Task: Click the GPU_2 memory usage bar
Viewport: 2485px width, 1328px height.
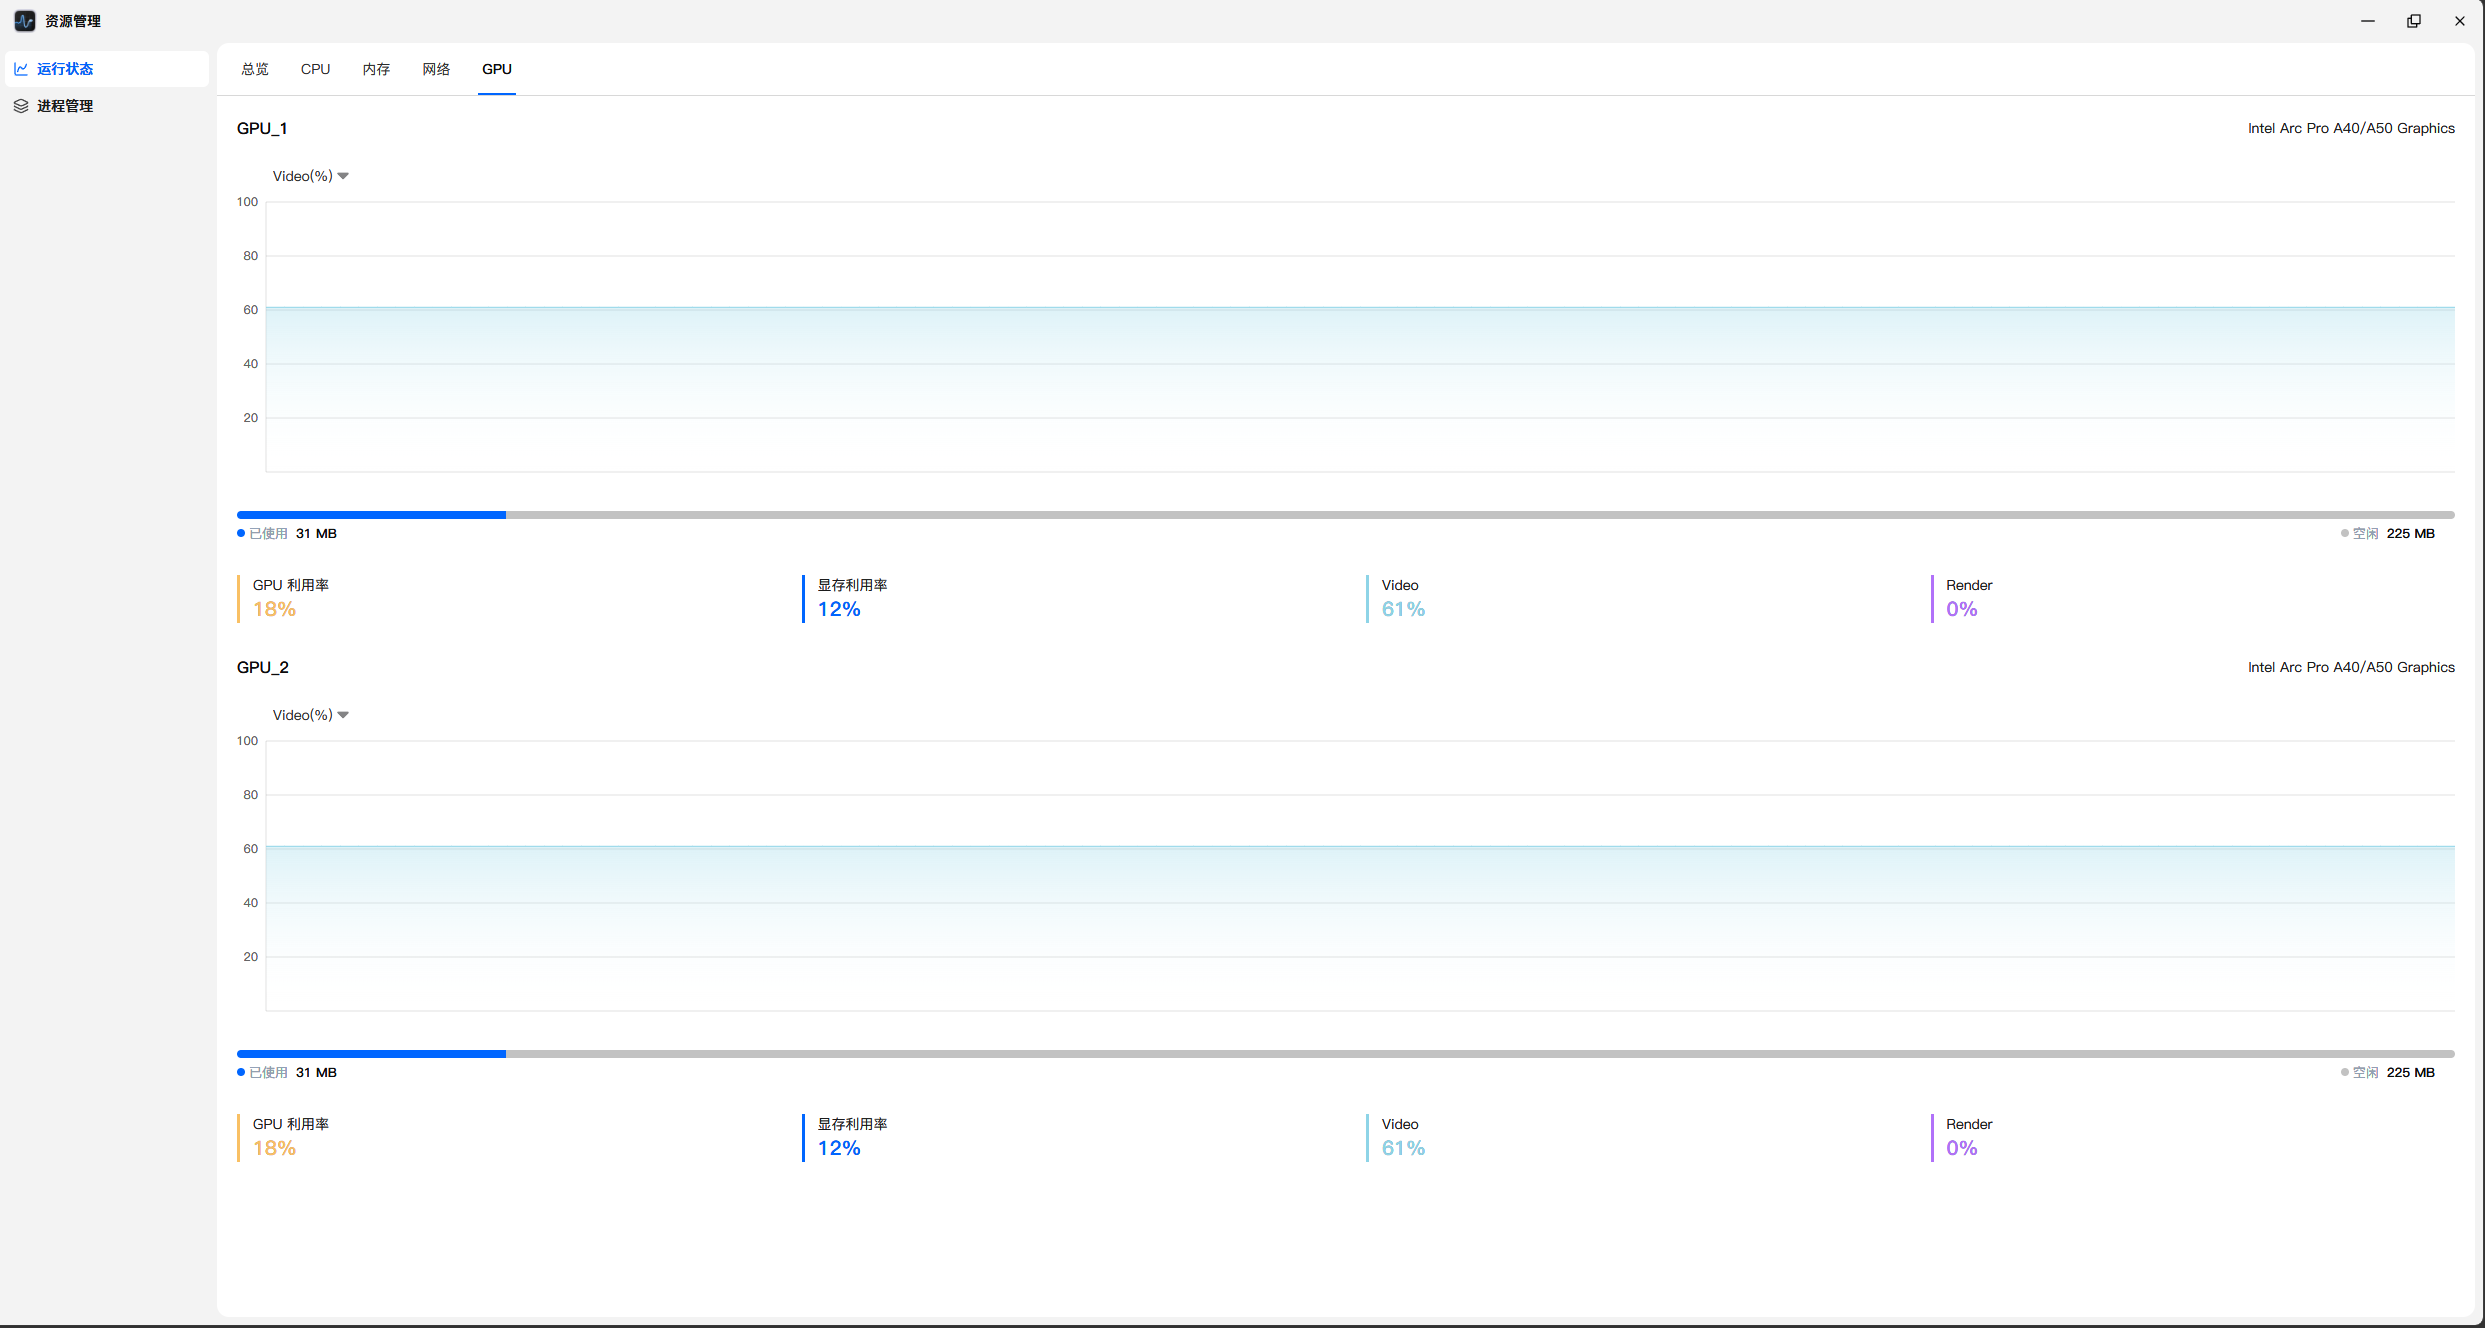Action: coord(1346,1054)
